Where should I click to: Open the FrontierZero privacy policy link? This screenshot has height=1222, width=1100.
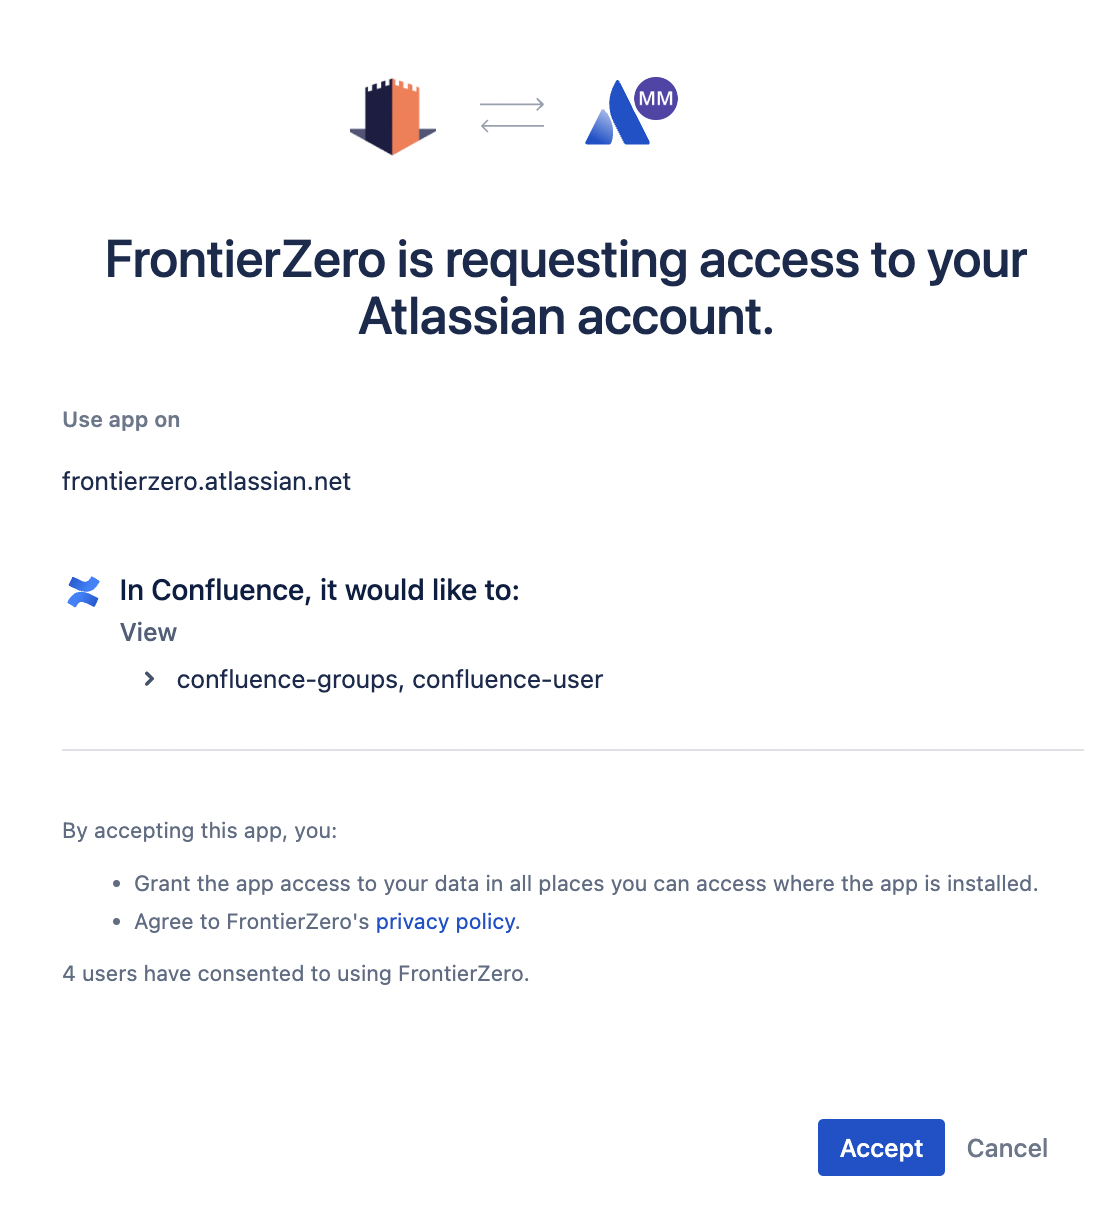click(x=445, y=922)
